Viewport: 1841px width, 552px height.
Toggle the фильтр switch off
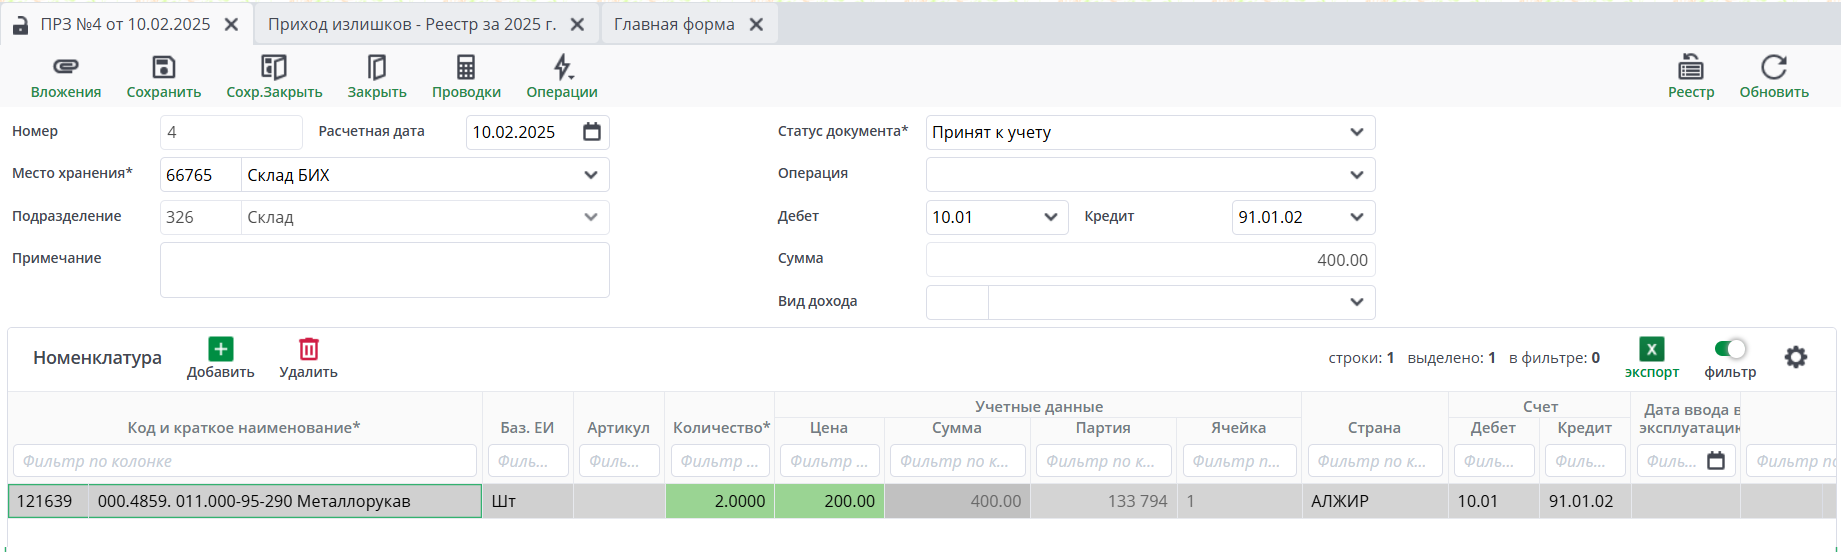tap(1729, 349)
